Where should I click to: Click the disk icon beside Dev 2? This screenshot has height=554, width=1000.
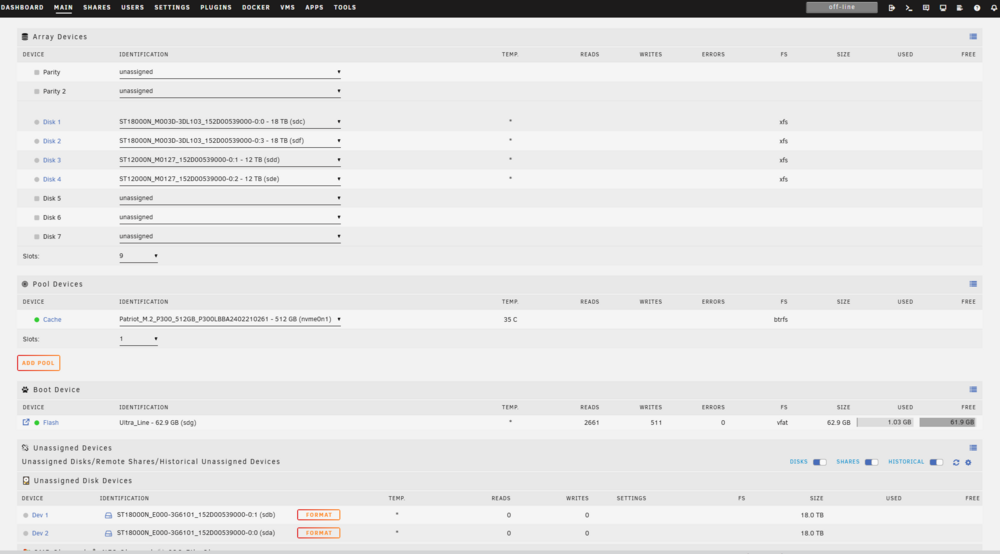pyautogui.click(x=108, y=533)
